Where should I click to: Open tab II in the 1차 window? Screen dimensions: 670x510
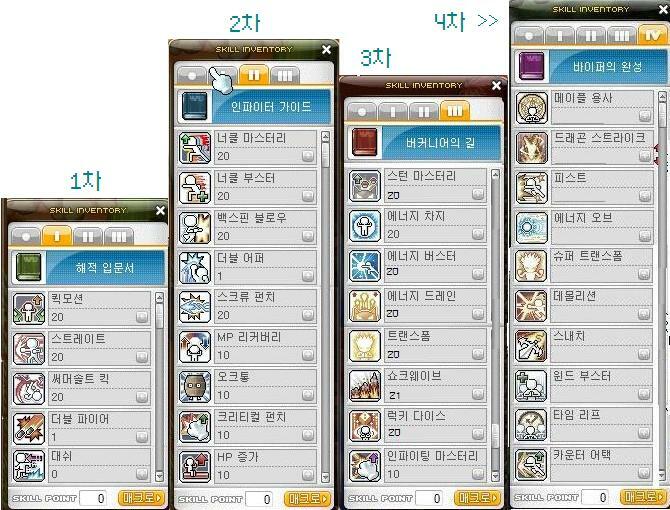pyautogui.click(x=88, y=236)
